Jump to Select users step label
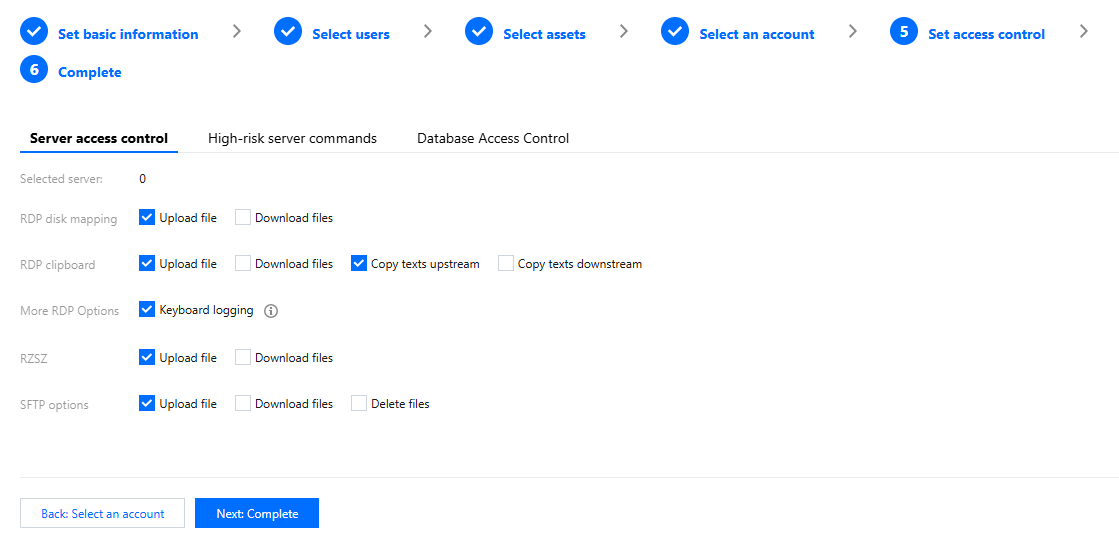Screen dimensions: 1119x542 tap(351, 34)
